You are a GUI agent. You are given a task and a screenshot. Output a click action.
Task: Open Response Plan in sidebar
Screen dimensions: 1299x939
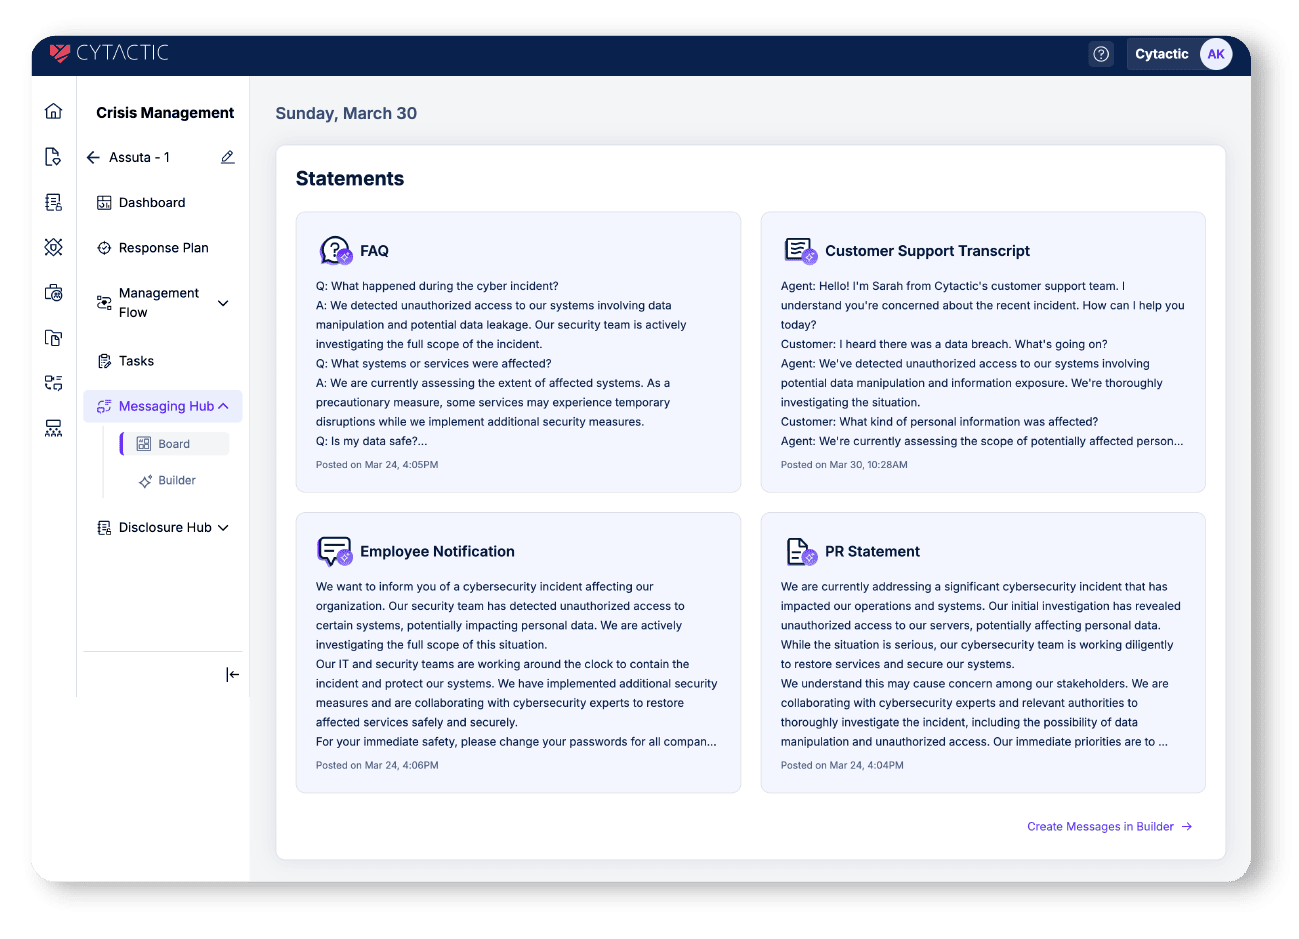point(162,248)
